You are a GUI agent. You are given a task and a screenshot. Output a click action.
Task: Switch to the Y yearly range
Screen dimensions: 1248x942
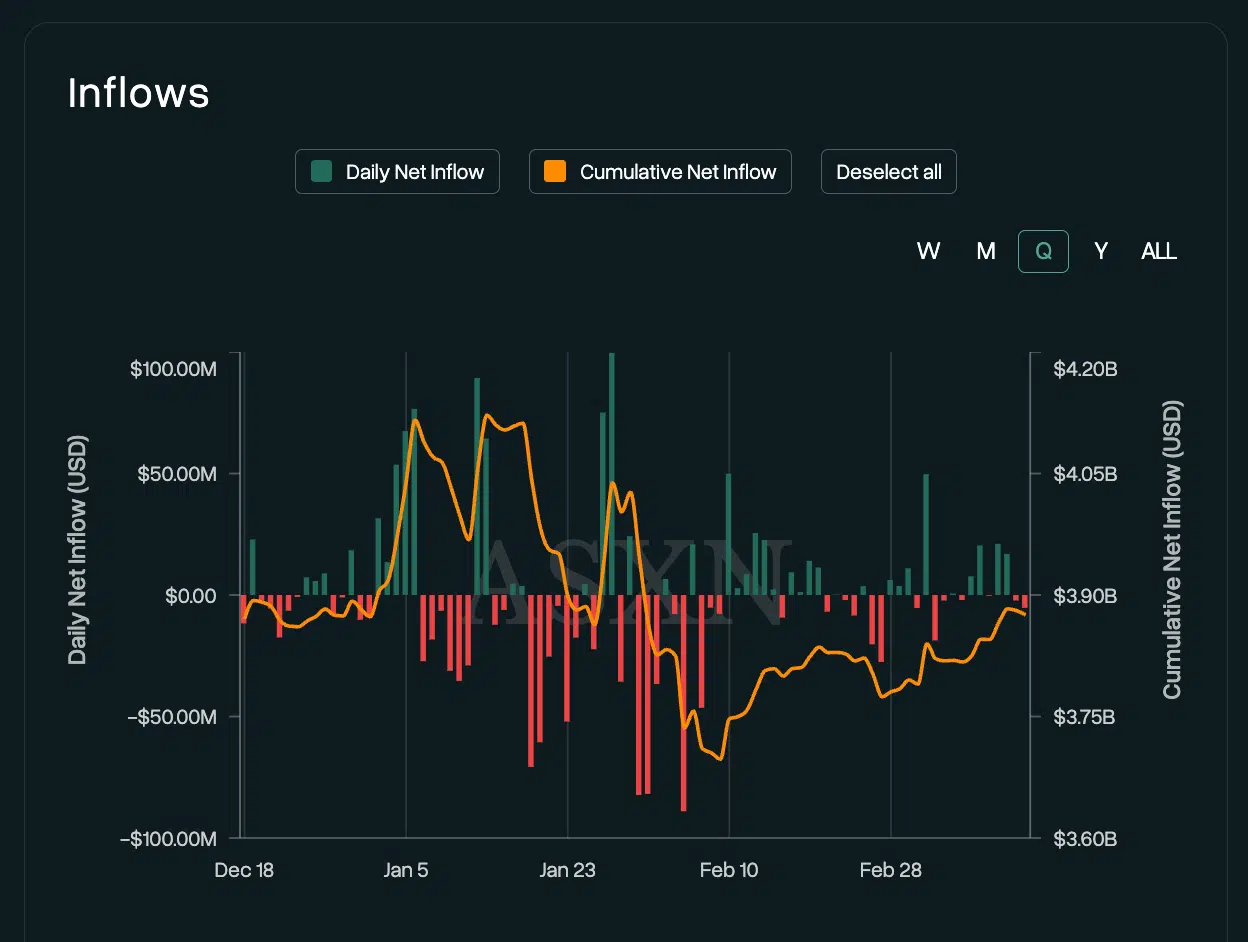click(1101, 251)
